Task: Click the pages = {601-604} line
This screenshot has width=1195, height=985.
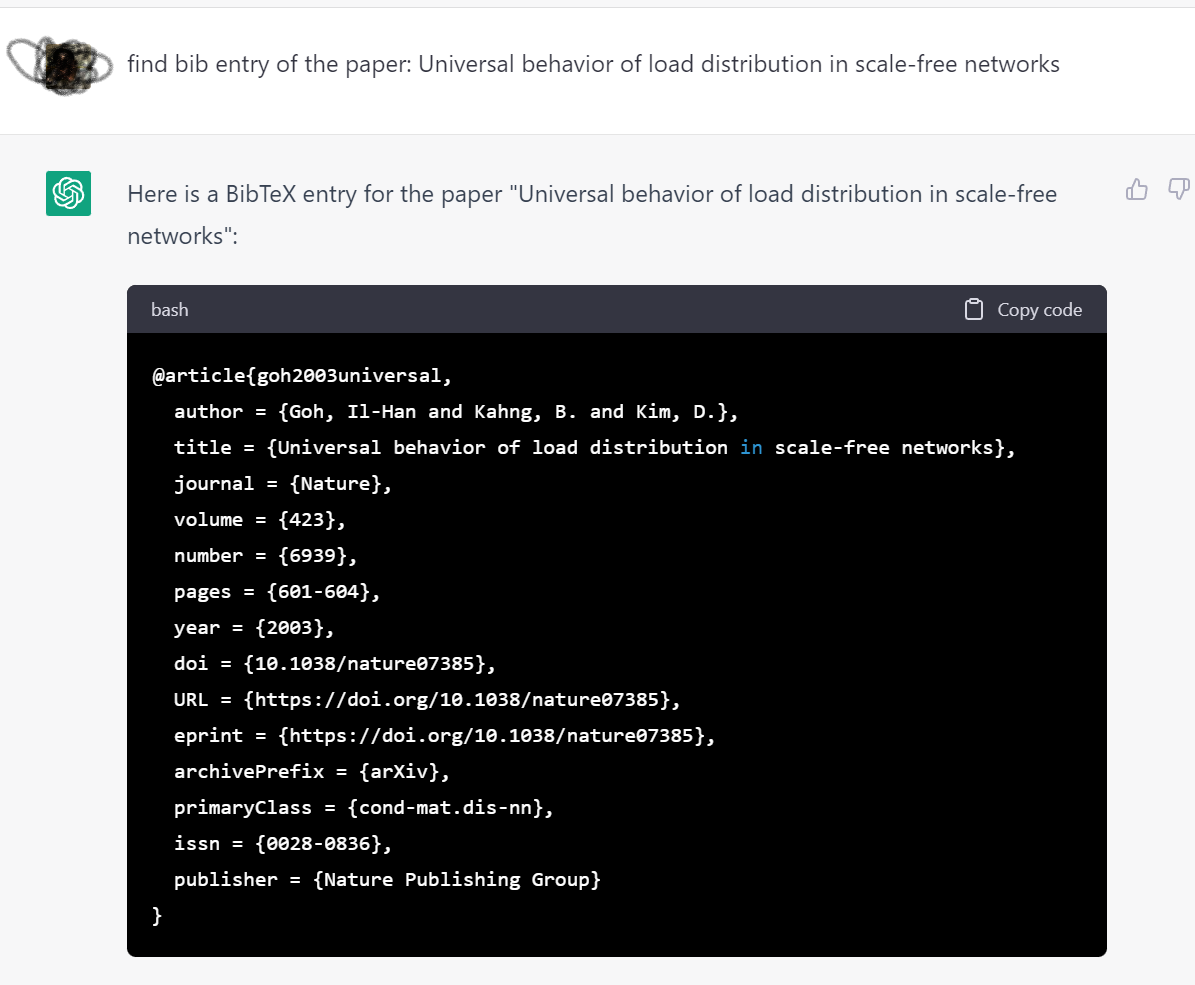Action: pos(277,592)
